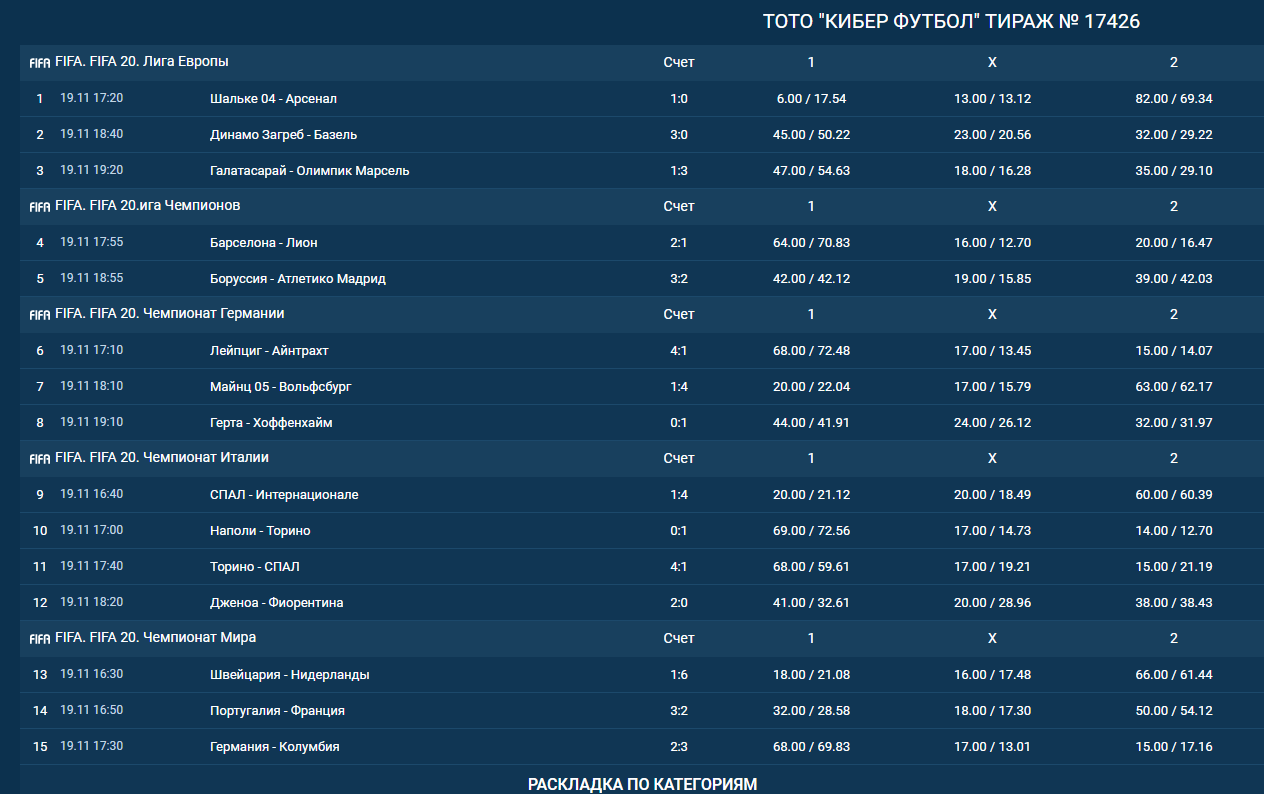Click the FIFA 20. Чемпионат Италии section header
The height and width of the screenshot is (794, 1264).
click(x=162, y=457)
